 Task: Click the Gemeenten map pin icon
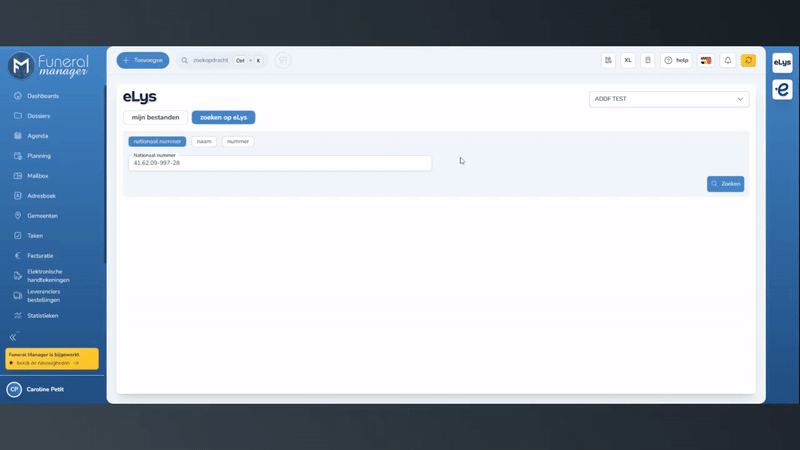coord(18,215)
